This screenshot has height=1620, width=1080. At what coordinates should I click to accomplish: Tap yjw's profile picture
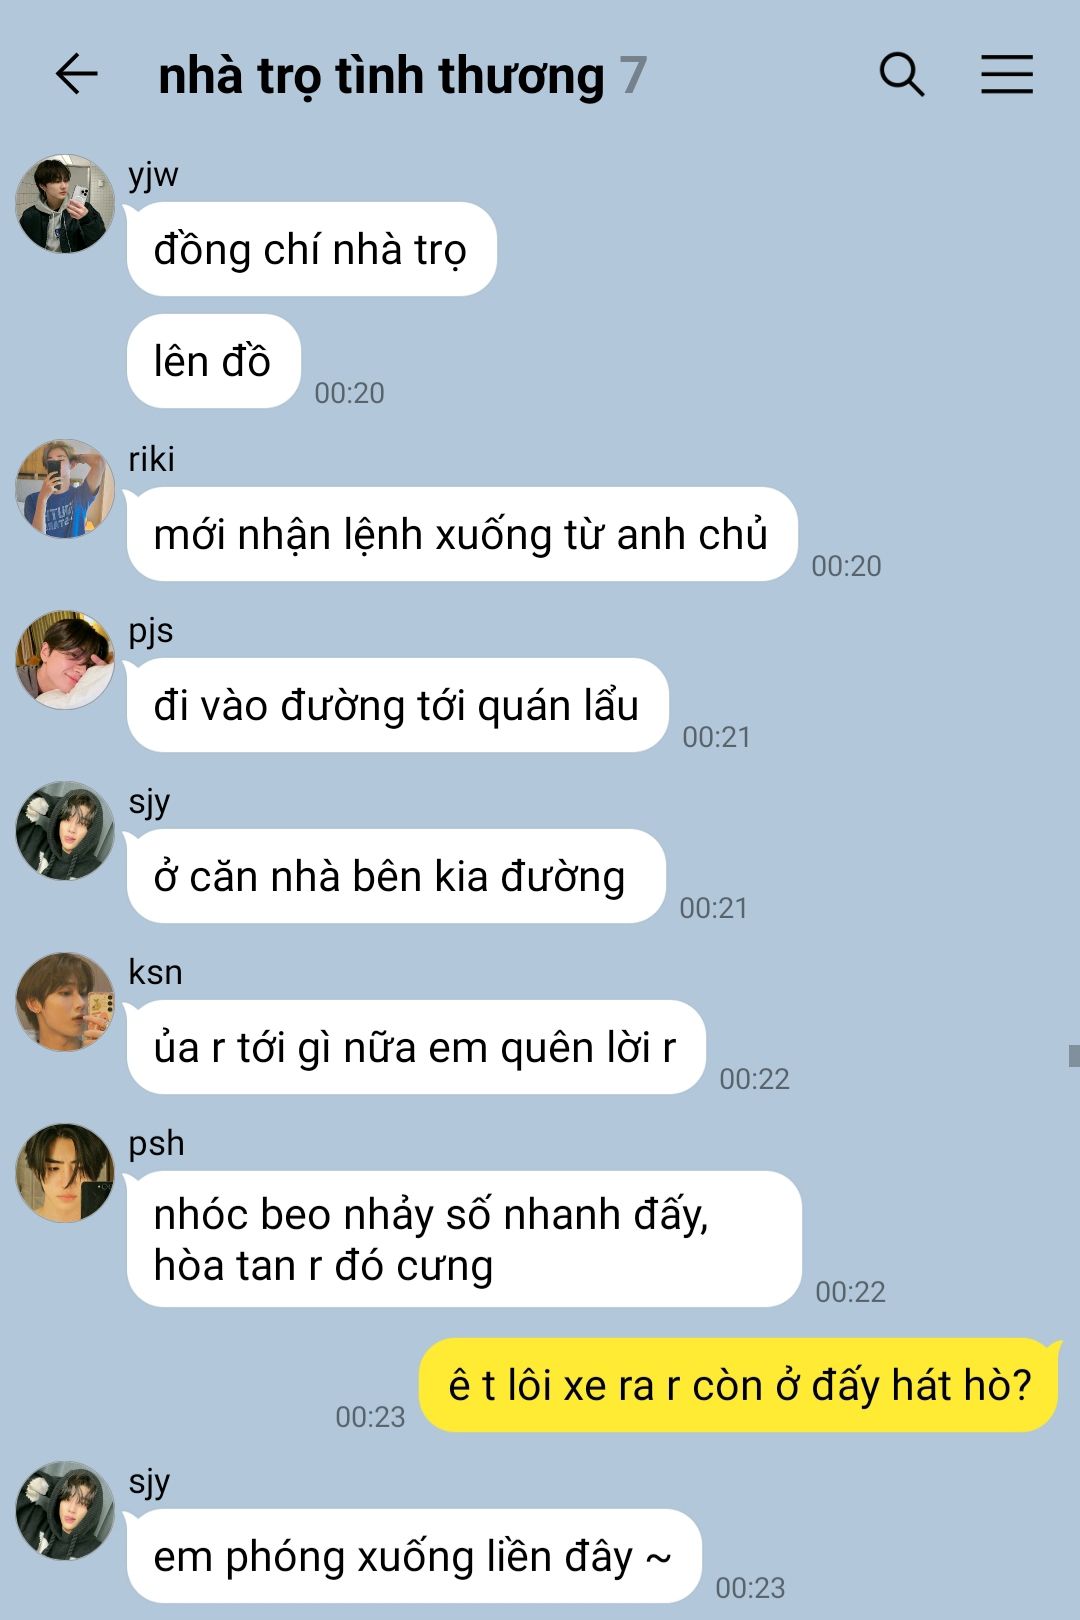[65, 203]
